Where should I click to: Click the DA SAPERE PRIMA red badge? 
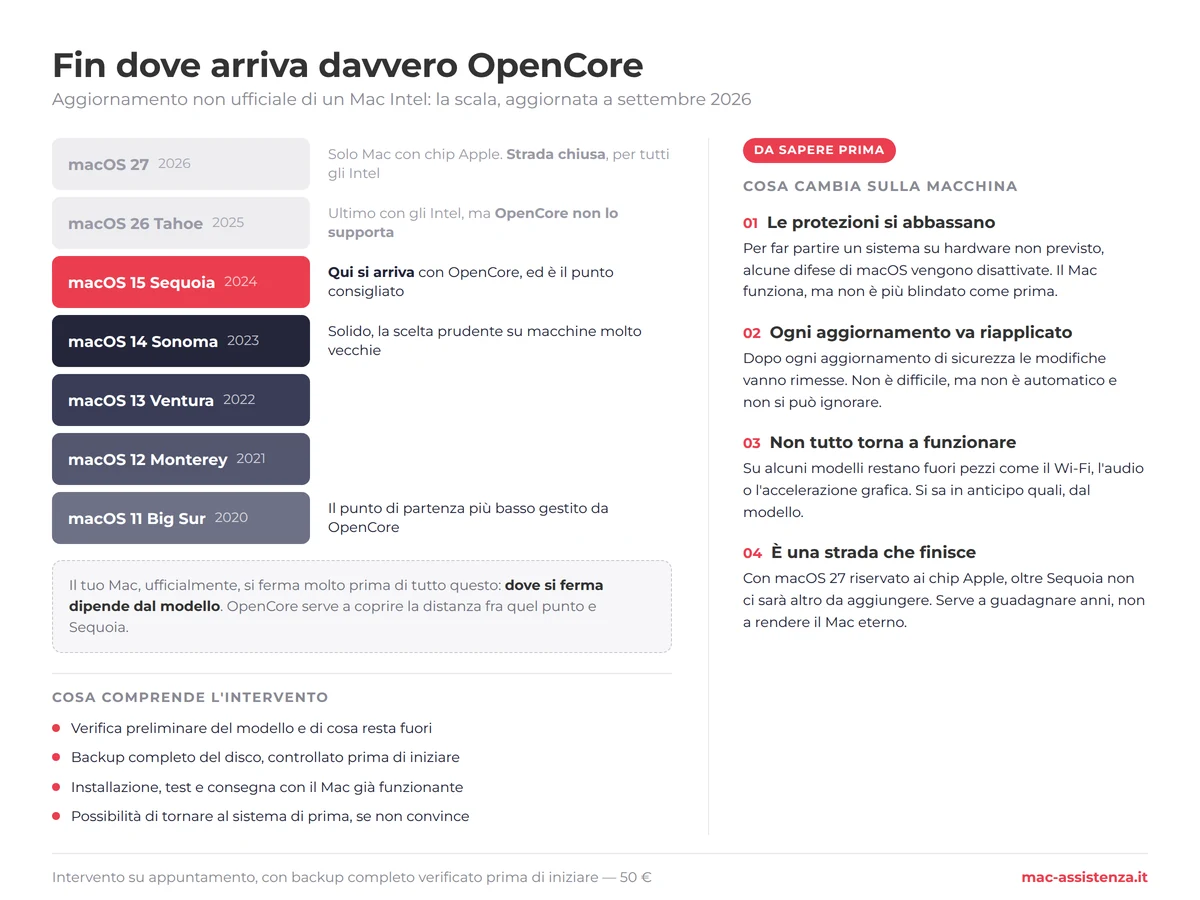(819, 150)
